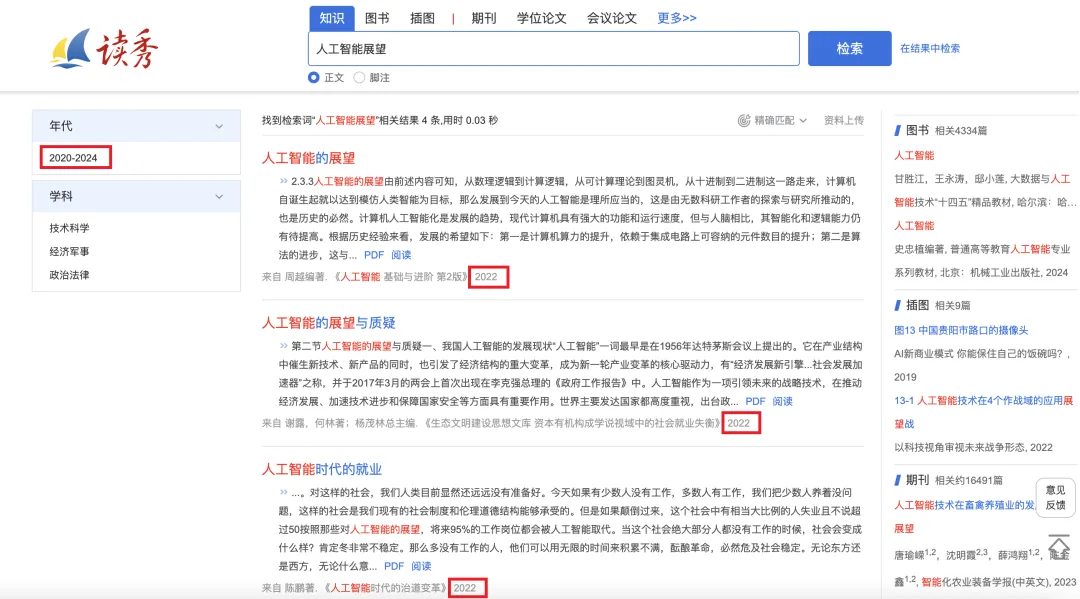
Task: Open the 更多>> tab menu
Action: click(x=676, y=18)
